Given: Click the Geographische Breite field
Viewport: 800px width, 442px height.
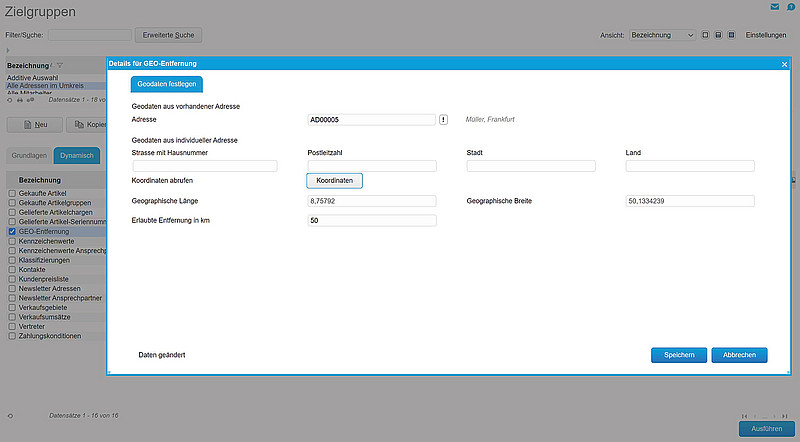Looking at the screenshot, I should 690,201.
